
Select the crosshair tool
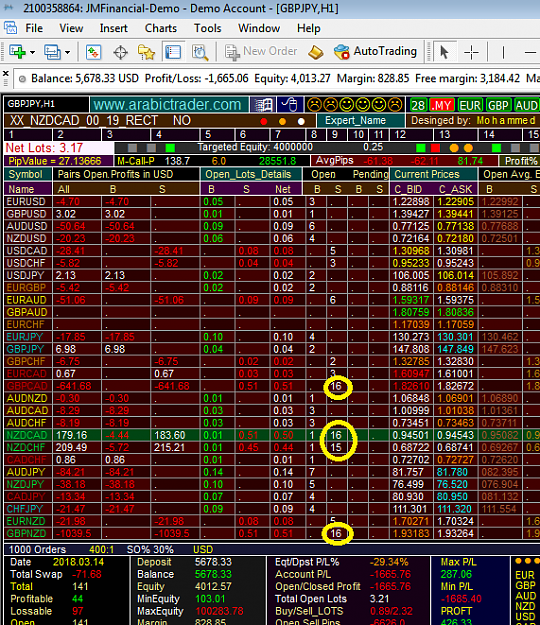pos(471,52)
